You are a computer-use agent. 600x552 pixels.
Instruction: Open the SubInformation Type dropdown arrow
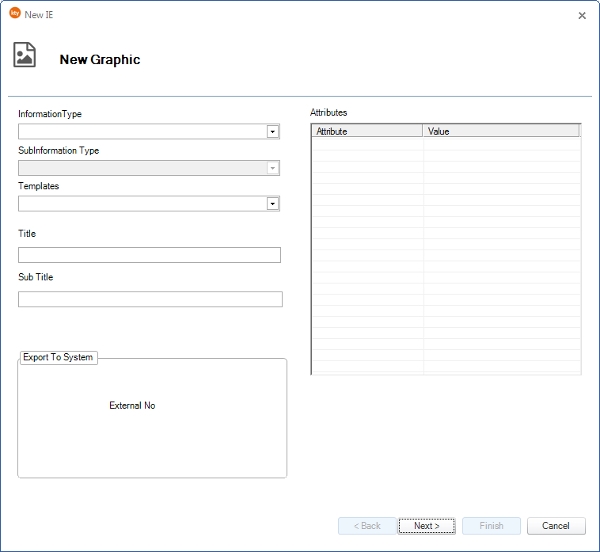[272, 168]
